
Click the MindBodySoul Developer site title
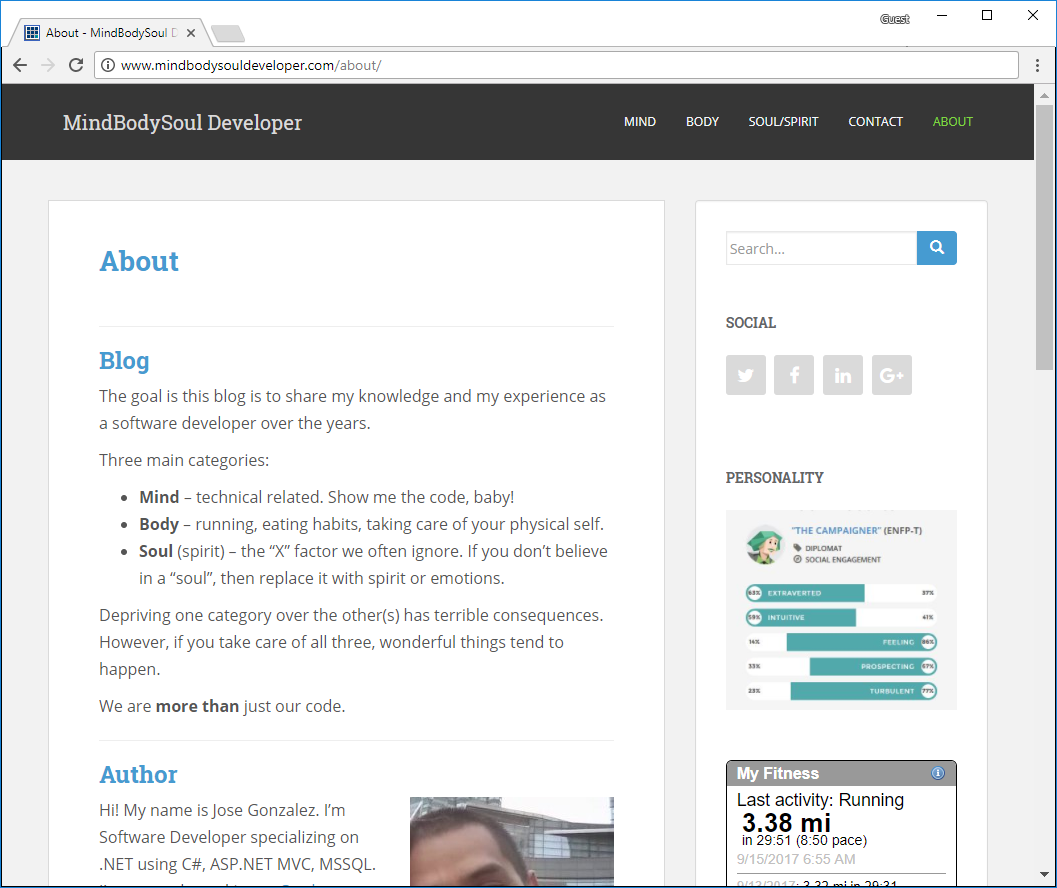[x=182, y=123]
